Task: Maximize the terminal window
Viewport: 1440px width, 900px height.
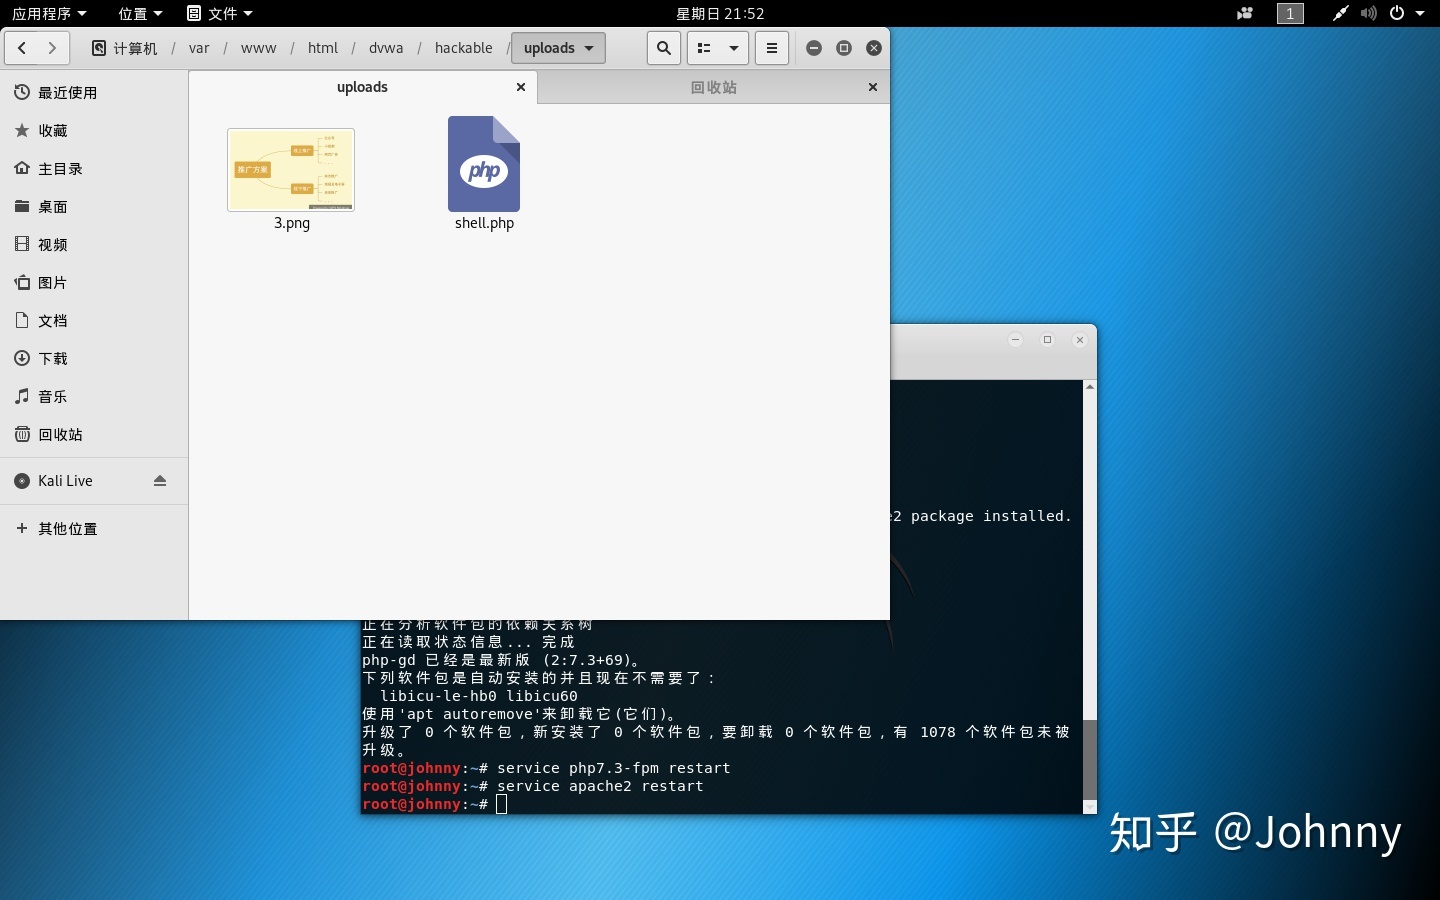Action: pyautogui.click(x=1048, y=340)
